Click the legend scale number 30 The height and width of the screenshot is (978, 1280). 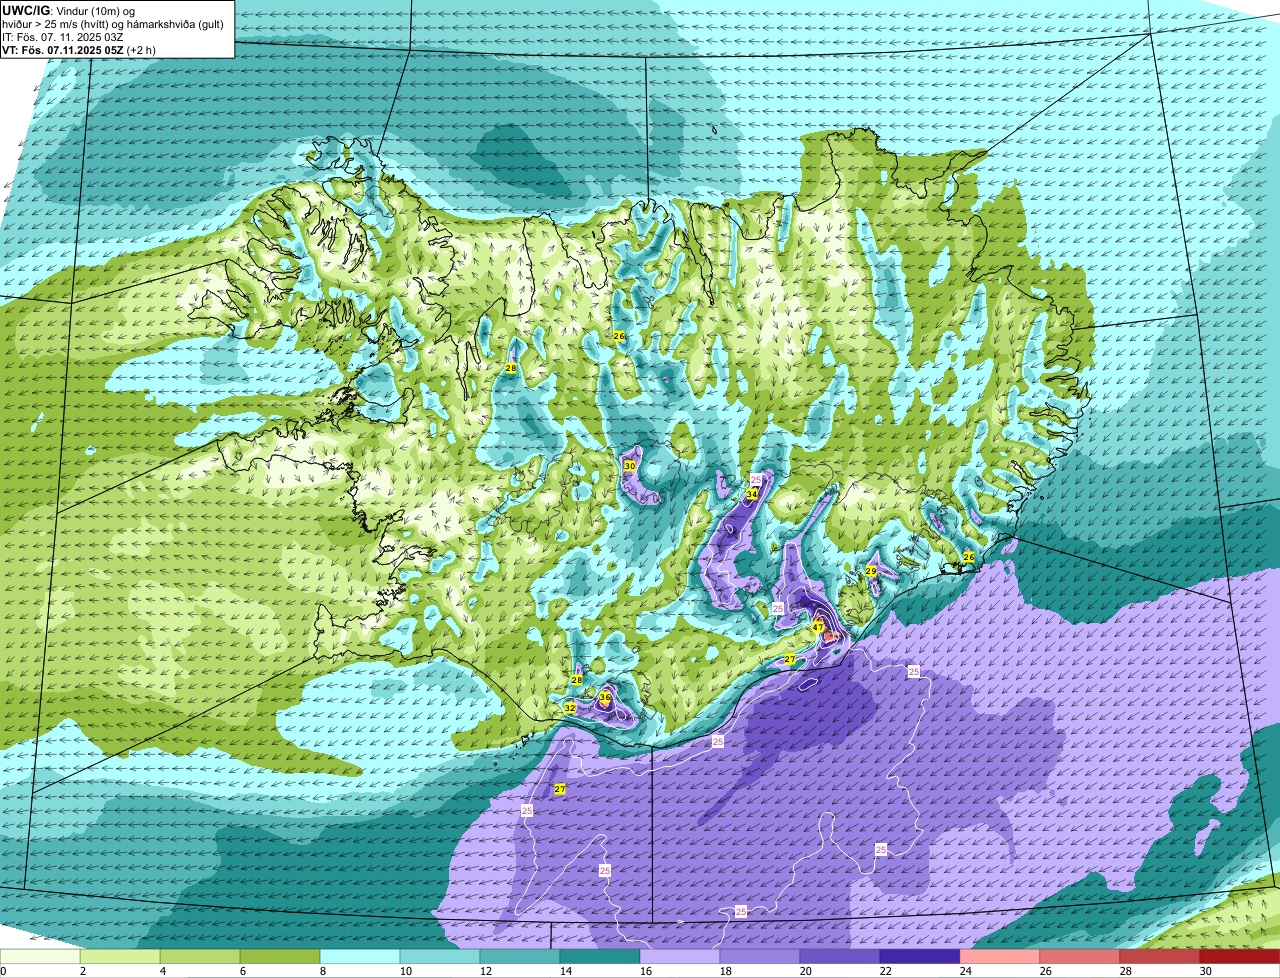tap(1205, 971)
